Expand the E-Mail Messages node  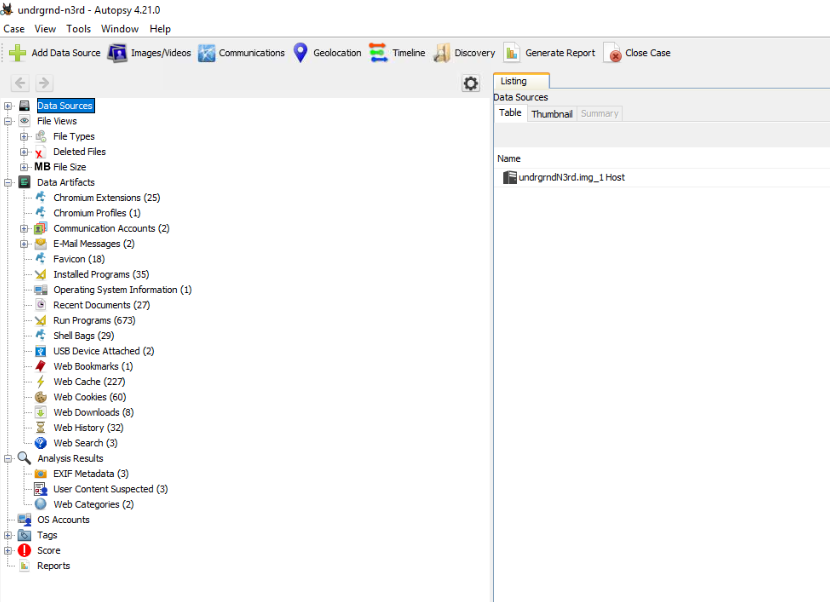click(x=24, y=244)
